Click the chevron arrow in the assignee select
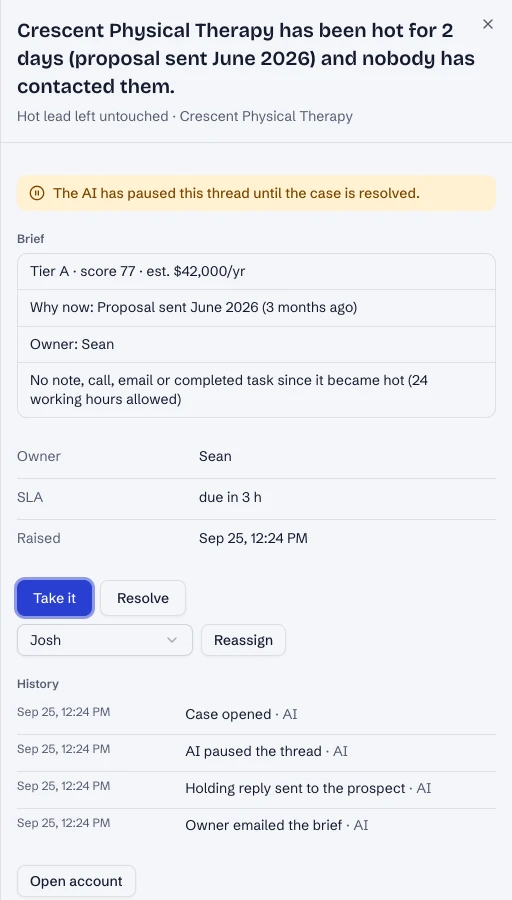512x900 pixels. pos(172,640)
